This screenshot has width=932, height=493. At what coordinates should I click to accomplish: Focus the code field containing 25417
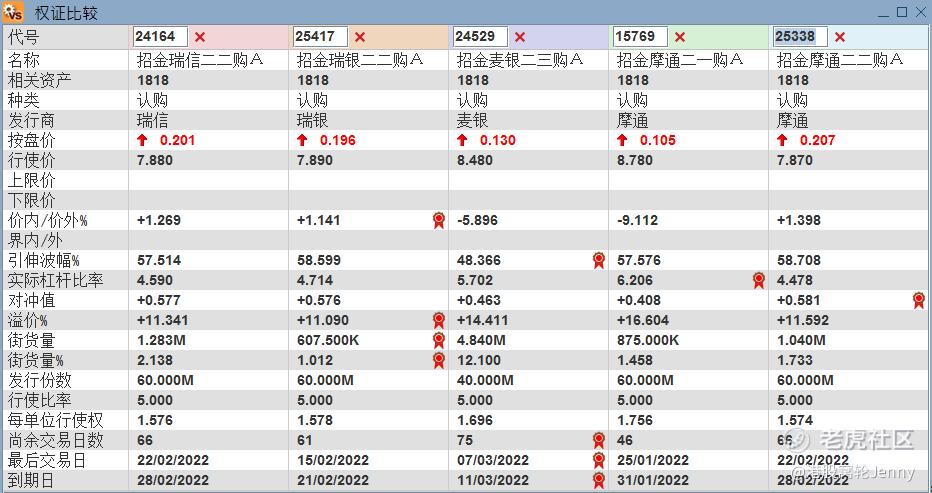320,37
